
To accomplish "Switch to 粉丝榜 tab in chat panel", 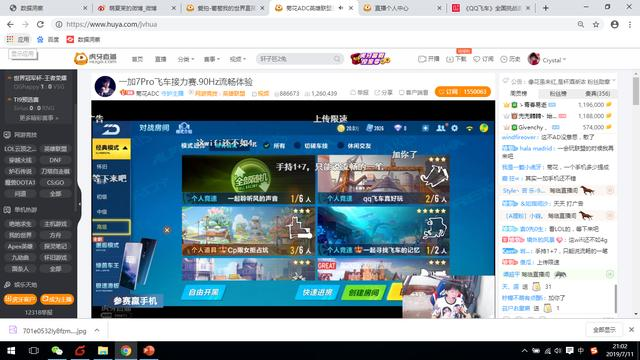I will [x=558, y=93].
